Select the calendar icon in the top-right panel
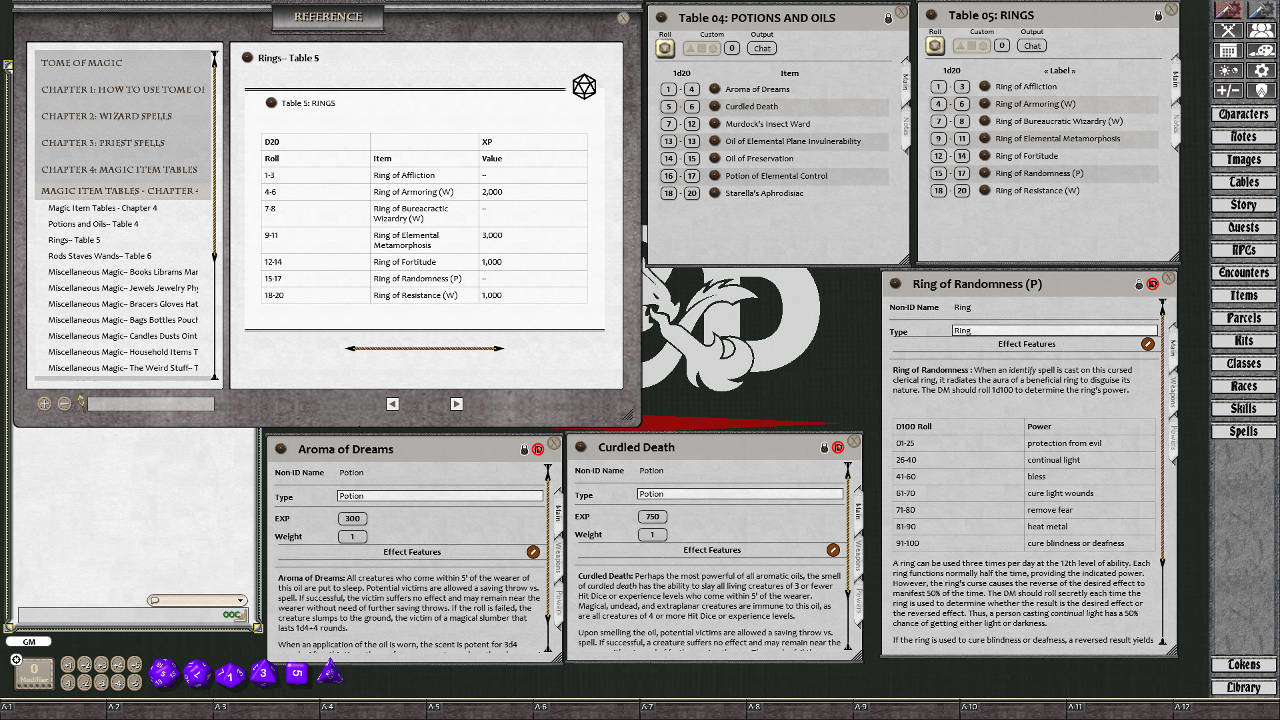Viewport: 1280px width, 720px height. pyautogui.click(x=1229, y=51)
